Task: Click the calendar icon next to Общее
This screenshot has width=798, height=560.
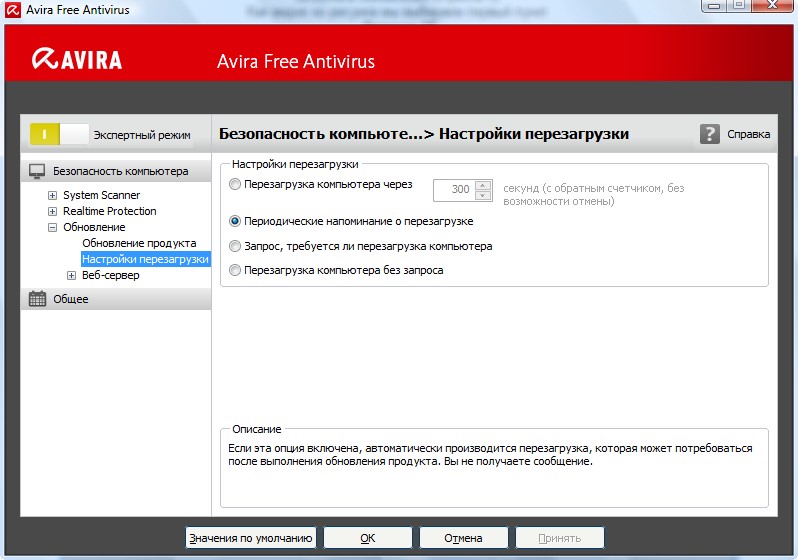Action: 37,299
